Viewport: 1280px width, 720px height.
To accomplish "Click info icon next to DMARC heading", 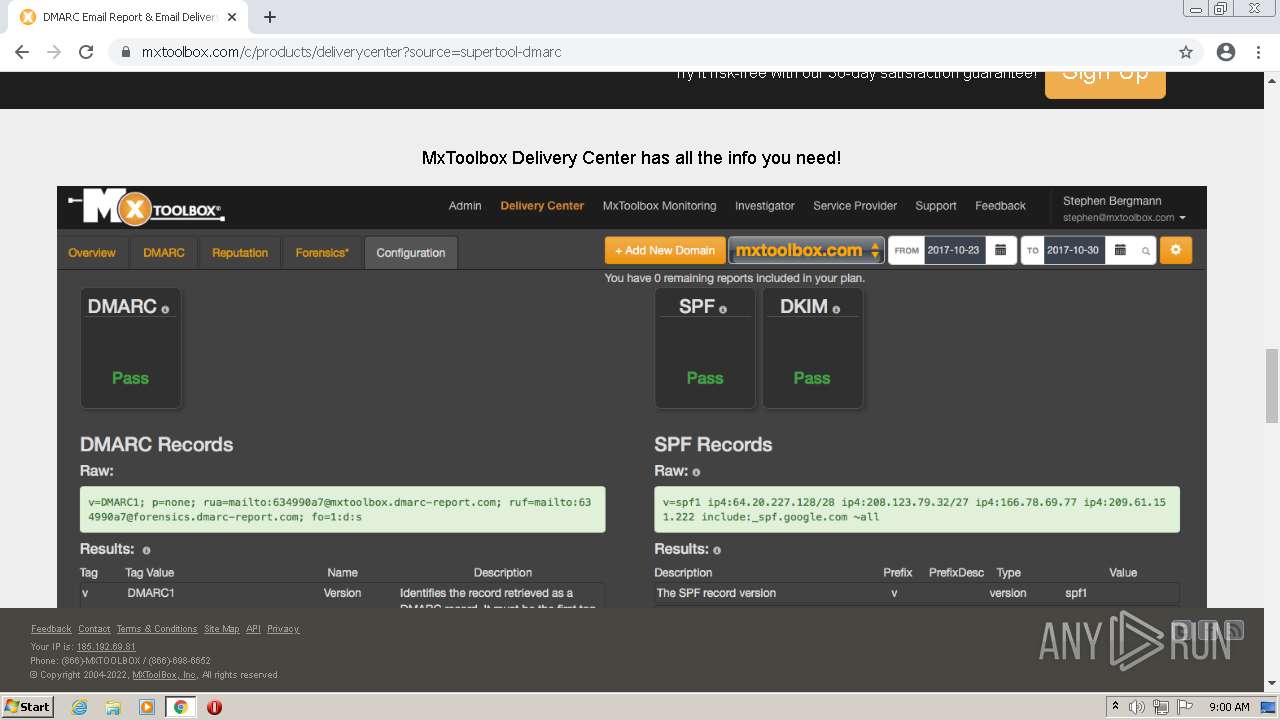I will (165, 310).
